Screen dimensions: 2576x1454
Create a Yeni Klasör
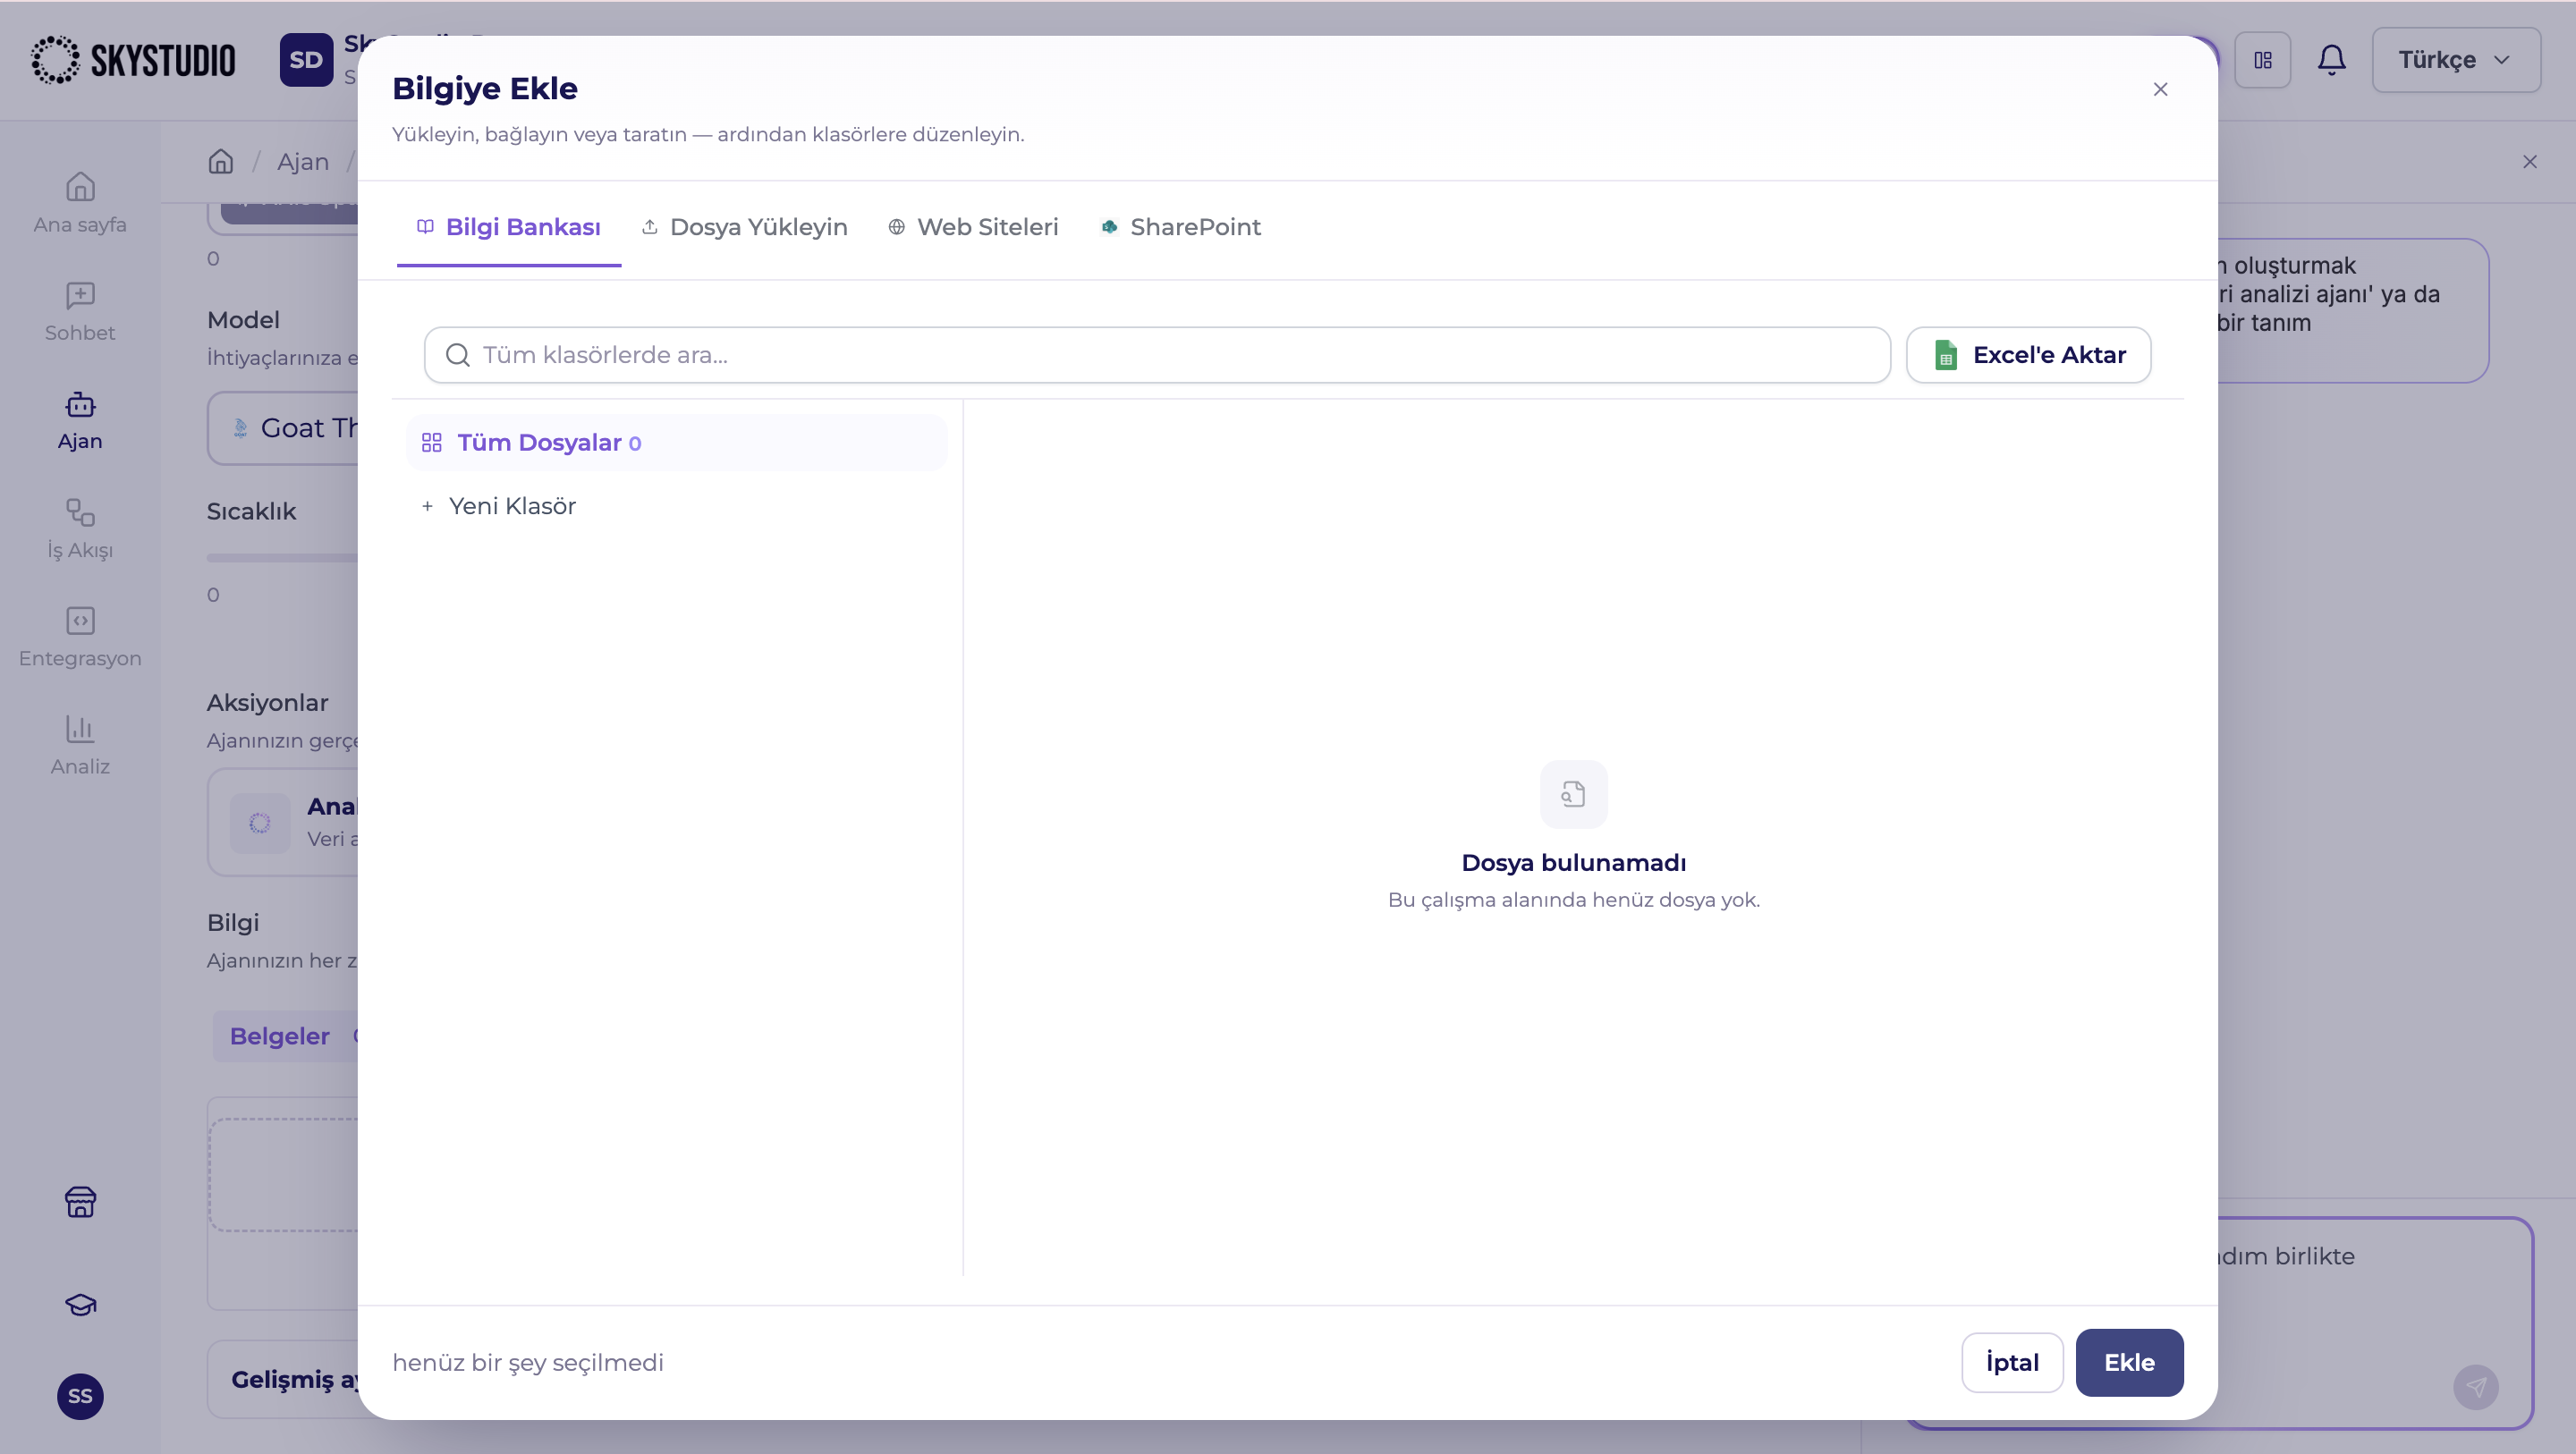point(499,506)
